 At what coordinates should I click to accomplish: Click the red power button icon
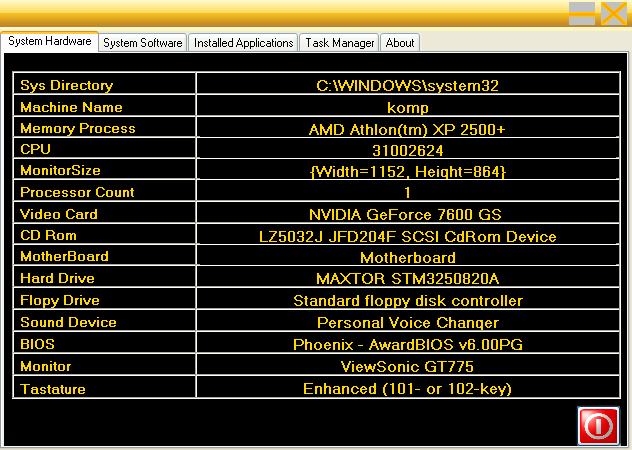coord(598,425)
